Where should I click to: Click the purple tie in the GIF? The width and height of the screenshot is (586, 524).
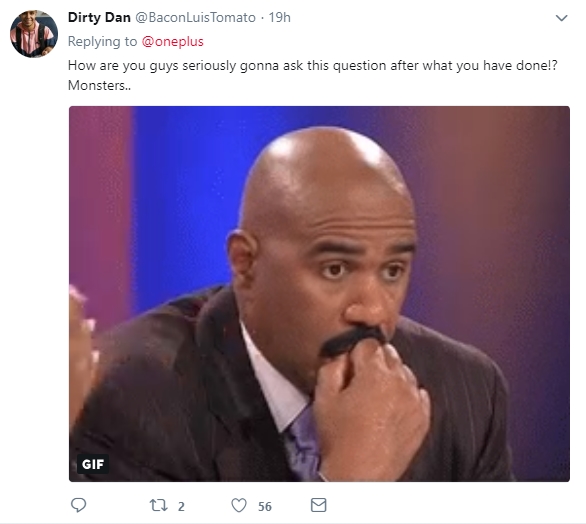point(303,443)
